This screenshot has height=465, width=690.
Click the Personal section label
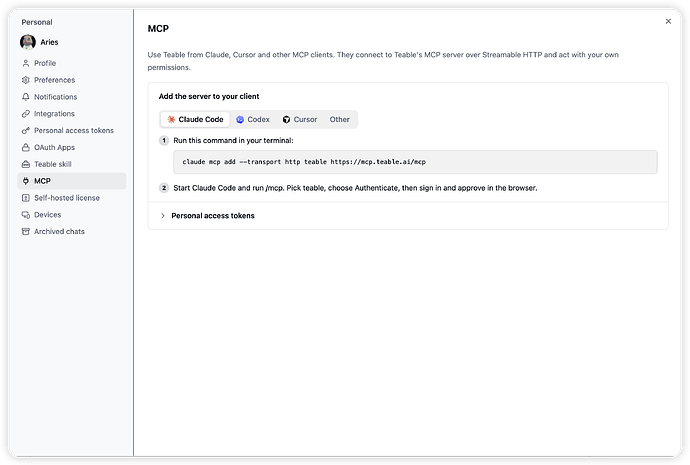pyautogui.click(x=37, y=22)
